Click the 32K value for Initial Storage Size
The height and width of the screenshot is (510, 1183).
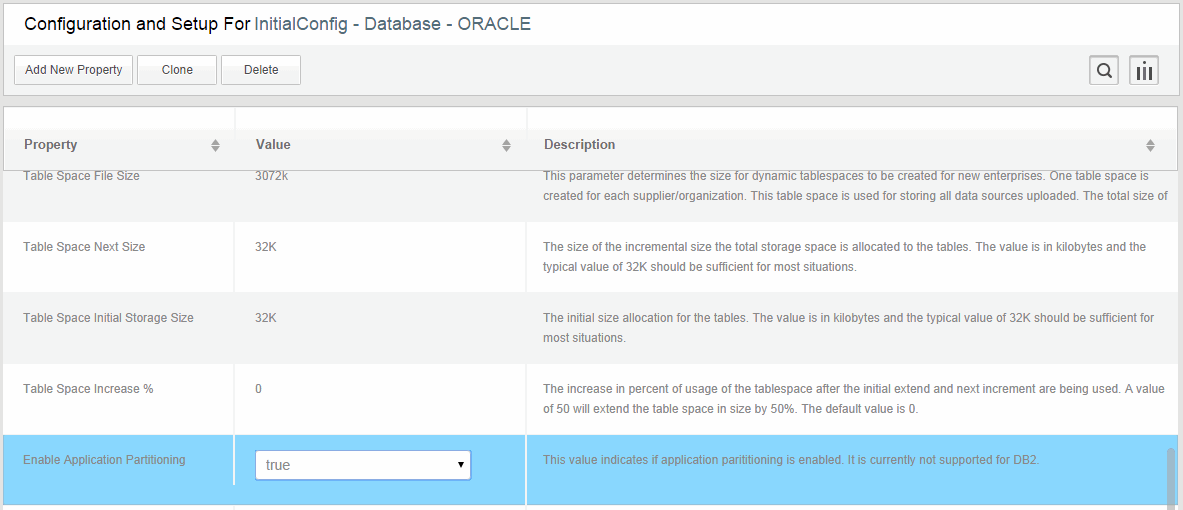266,318
